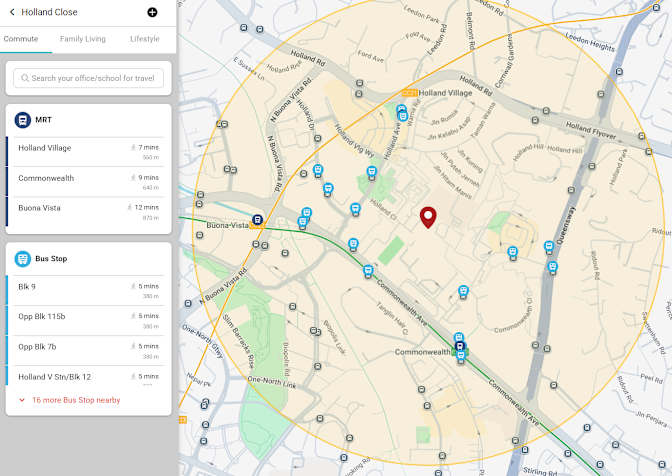The height and width of the screenshot is (476, 672).
Task: Click bus marker north of Commonwealth Cl
Action: (x=463, y=292)
